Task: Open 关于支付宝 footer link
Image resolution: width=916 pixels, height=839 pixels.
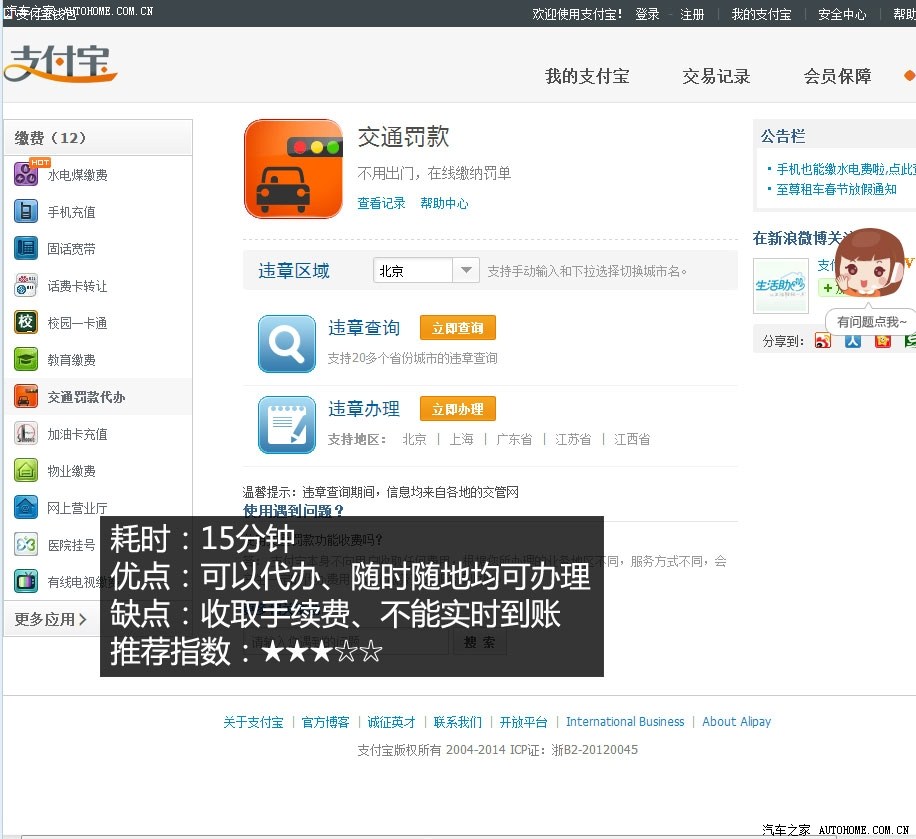Action: [x=253, y=722]
